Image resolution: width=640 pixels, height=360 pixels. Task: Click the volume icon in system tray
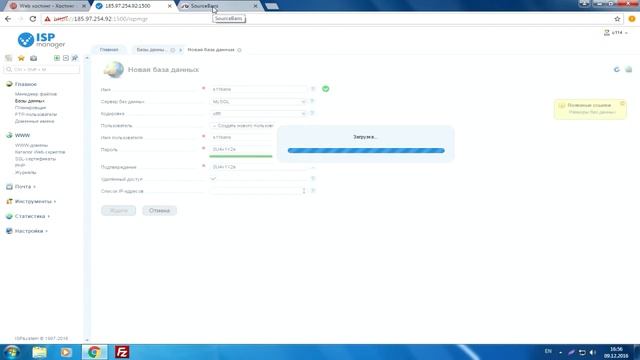(x=593, y=352)
